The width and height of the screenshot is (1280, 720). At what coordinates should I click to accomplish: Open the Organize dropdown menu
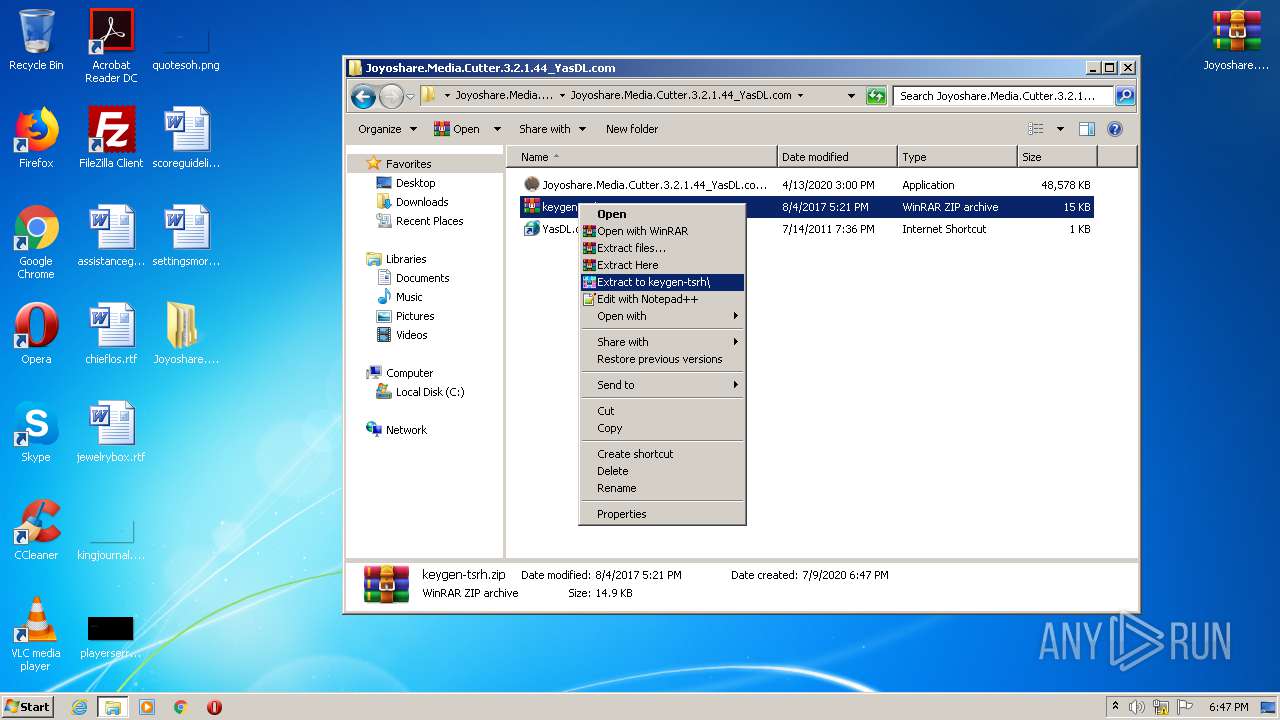387,129
